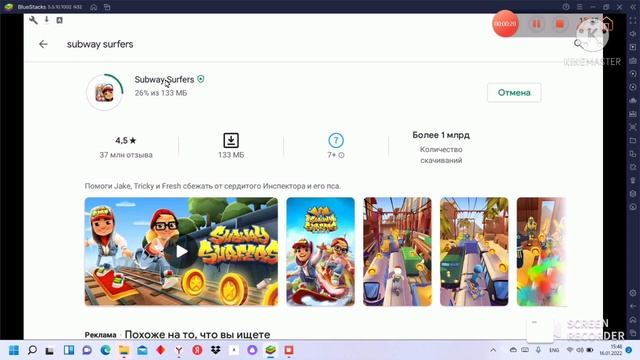640x360 pixels.
Task: Click the 'A' notification icon in the status bar
Action: click(60, 20)
